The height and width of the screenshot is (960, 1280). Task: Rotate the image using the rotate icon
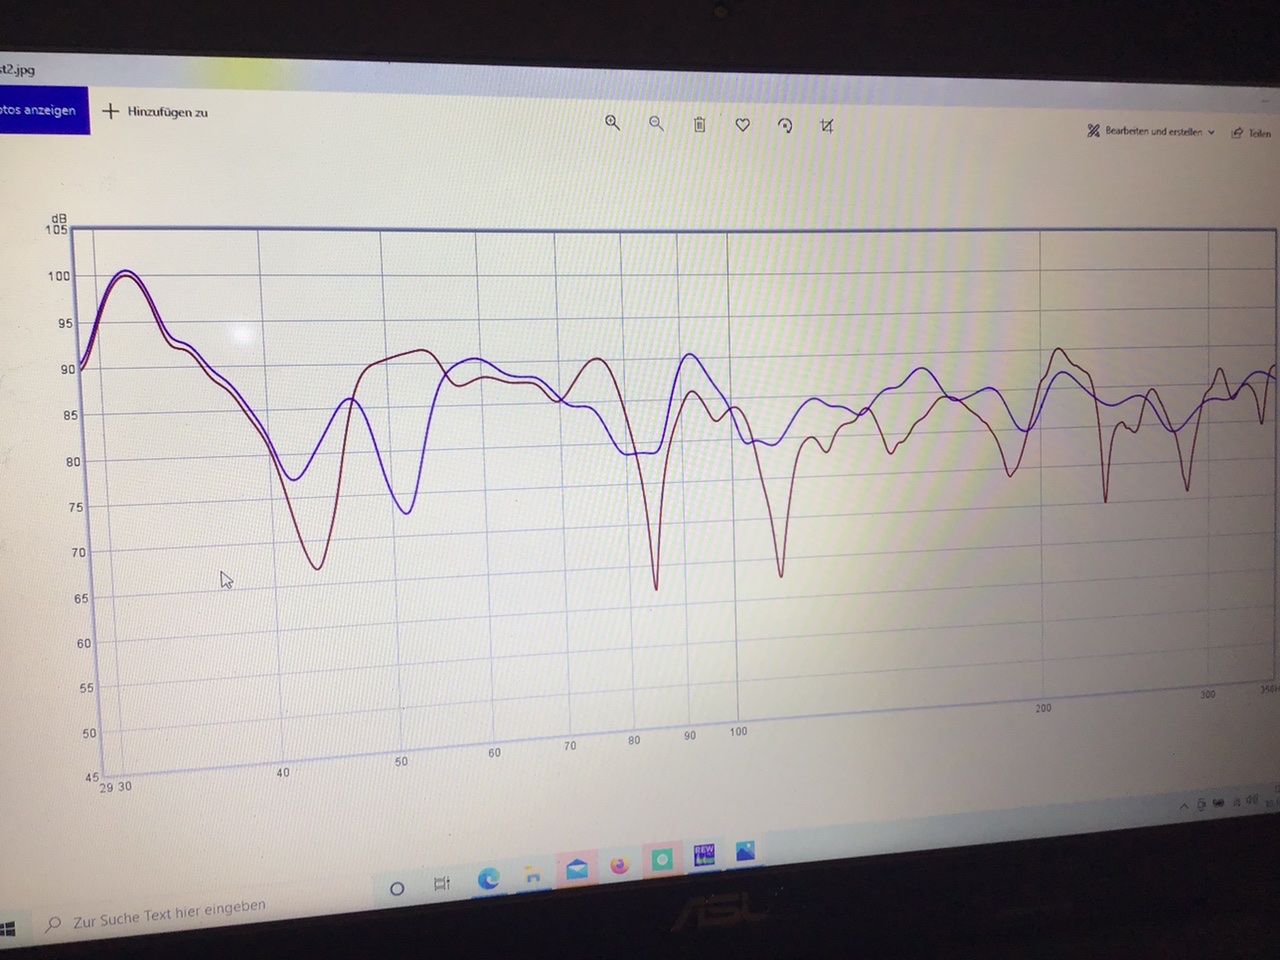click(x=785, y=126)
